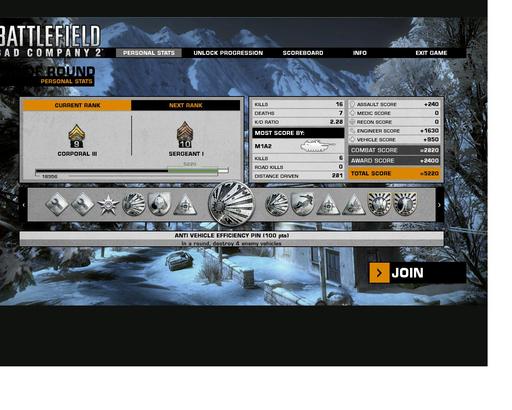
Task: Click the orange 'TOTAL SCORE' row
Action: pyautogui.click(x=394, y=173)
